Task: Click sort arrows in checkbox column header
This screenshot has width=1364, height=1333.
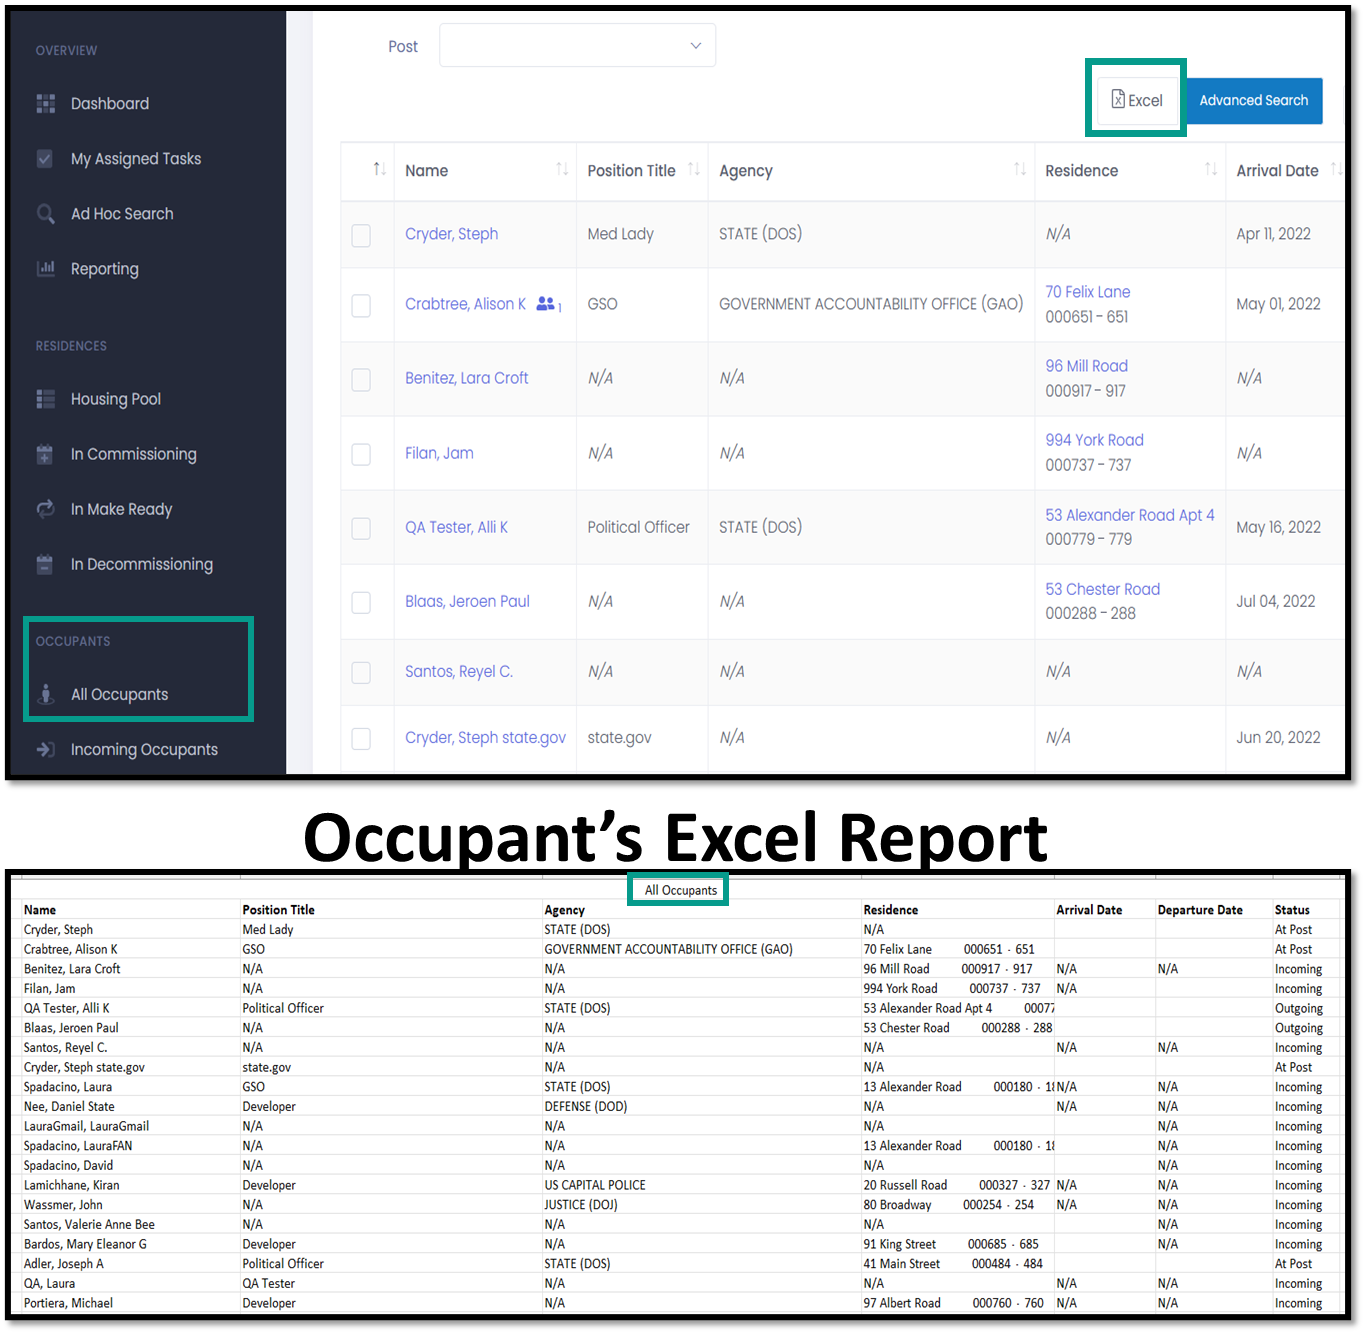Action: tap(379, 169)
